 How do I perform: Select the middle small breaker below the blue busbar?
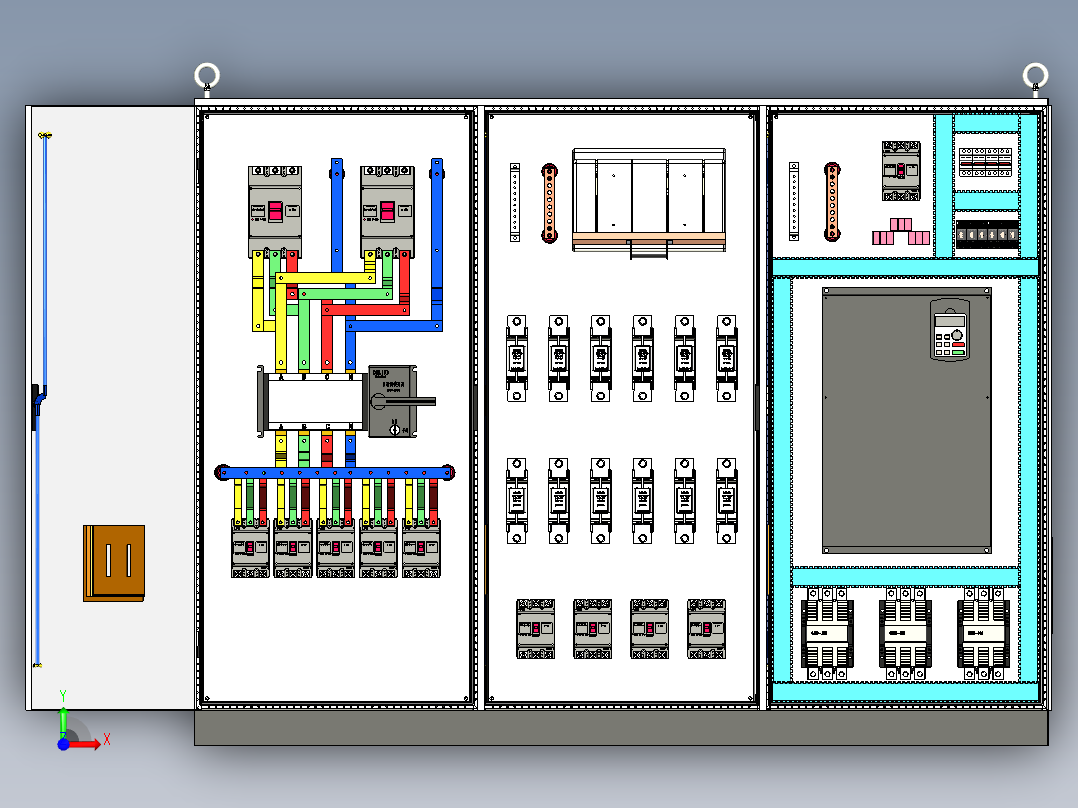click(336, 549)
